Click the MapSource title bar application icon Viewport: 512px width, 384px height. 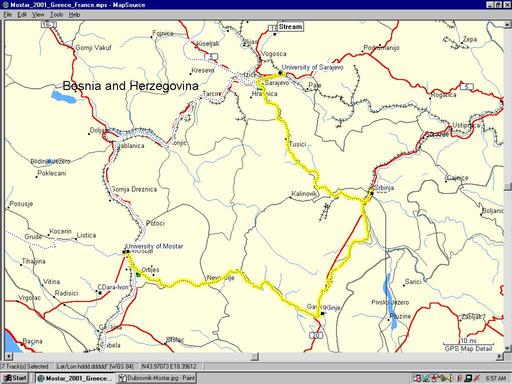click(5, 5)
